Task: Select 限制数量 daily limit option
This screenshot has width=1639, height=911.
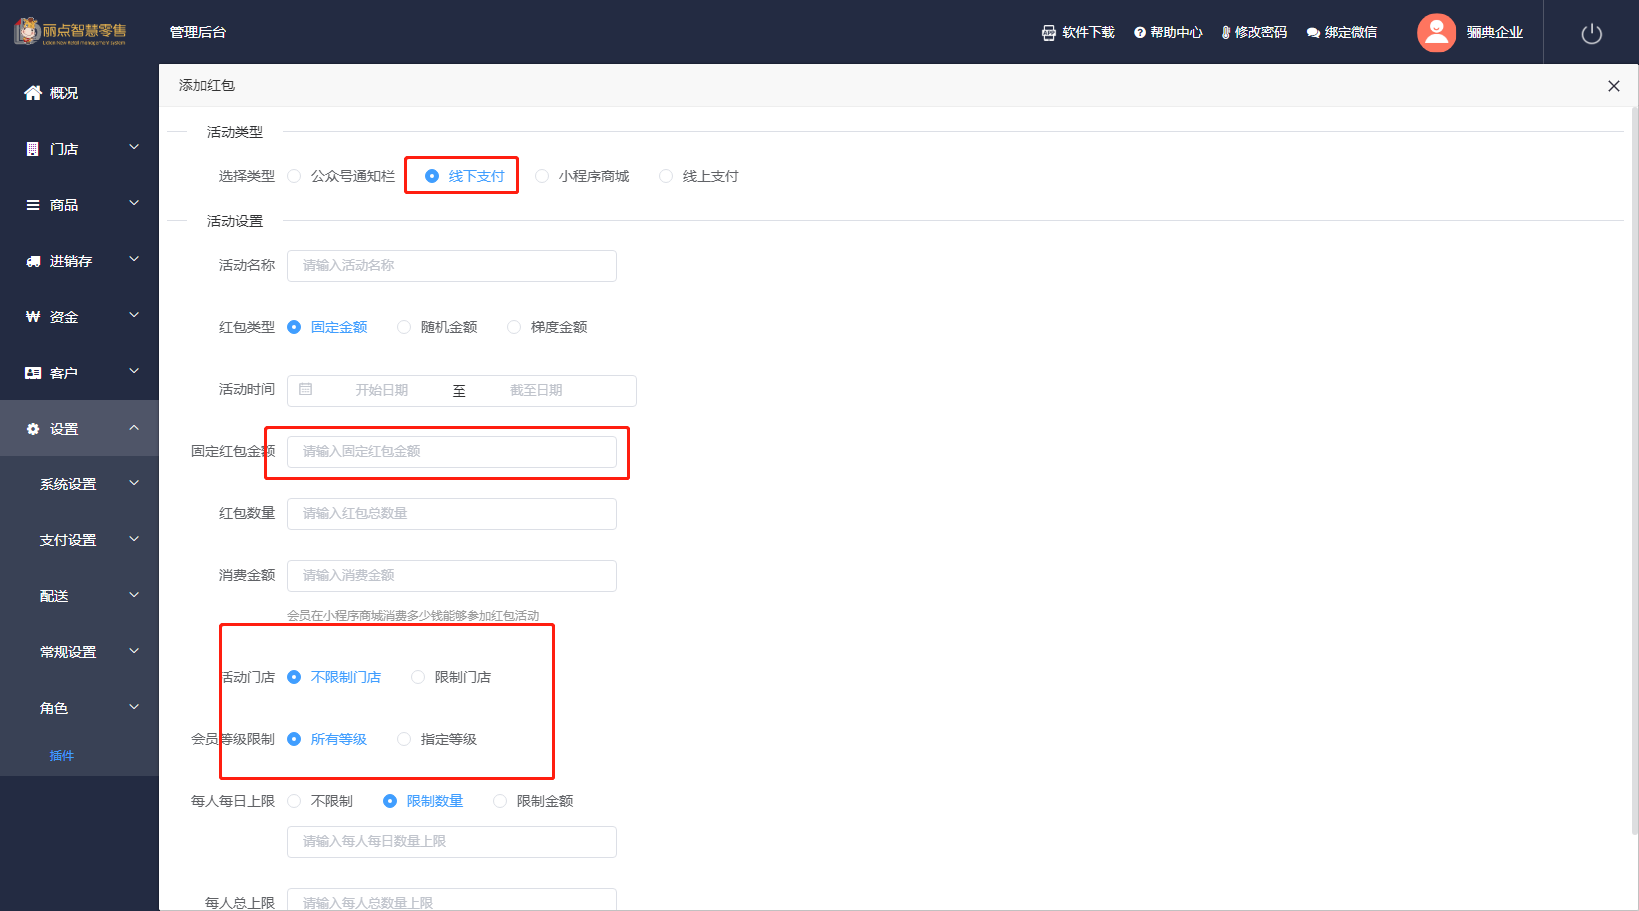Action: pos(423,801)
